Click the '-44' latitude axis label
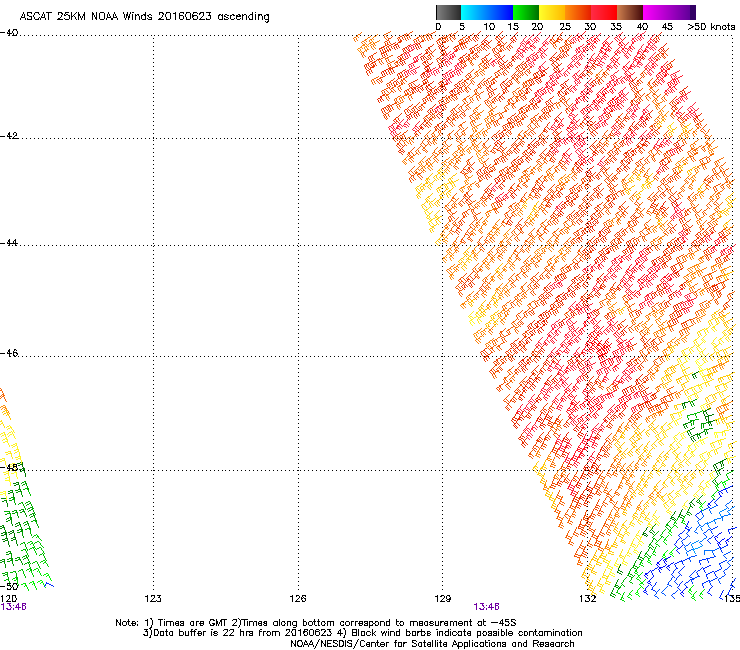Image resolution: width=740 pixels, height=650 pixels. (9, 243)
